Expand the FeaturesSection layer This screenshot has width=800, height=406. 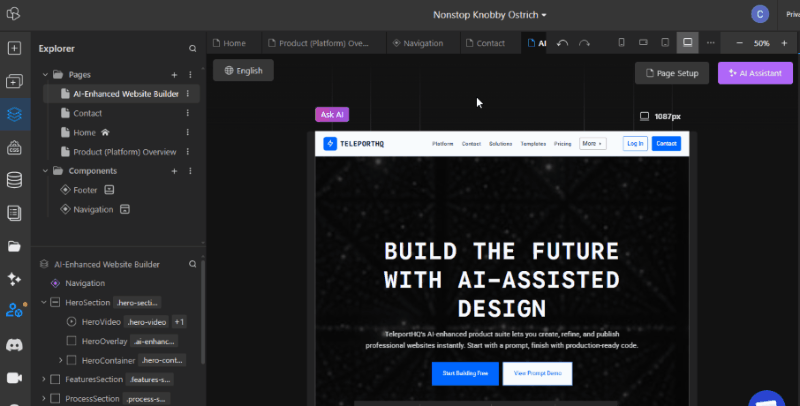[x=44, y=379]
